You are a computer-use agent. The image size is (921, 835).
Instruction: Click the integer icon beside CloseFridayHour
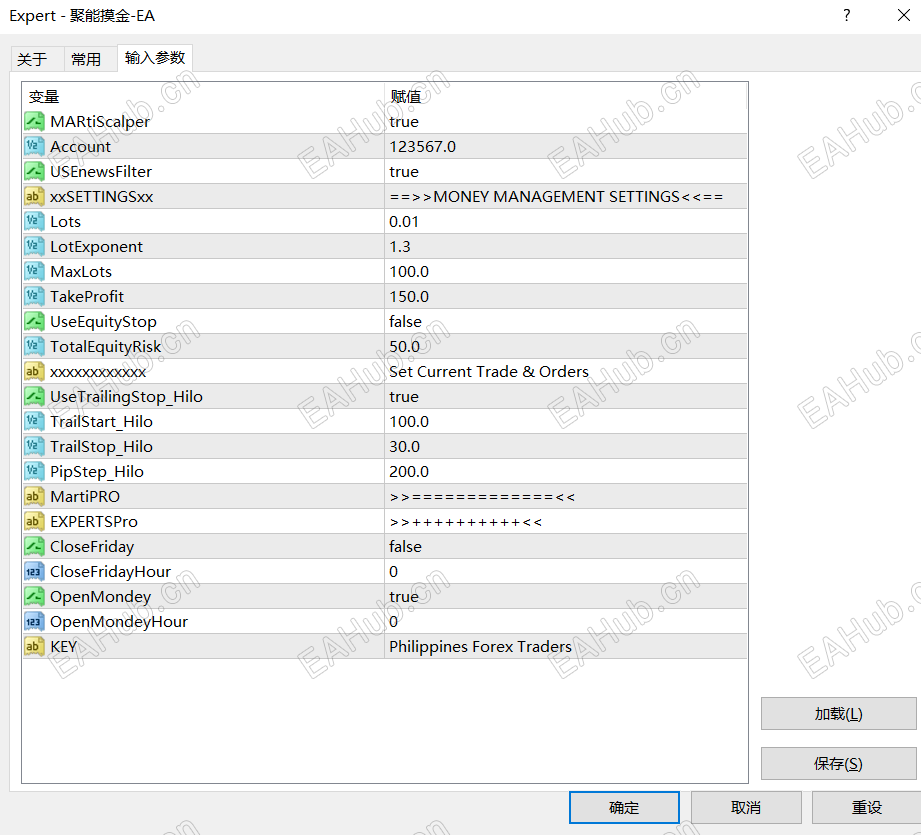(x=34, y=572)
